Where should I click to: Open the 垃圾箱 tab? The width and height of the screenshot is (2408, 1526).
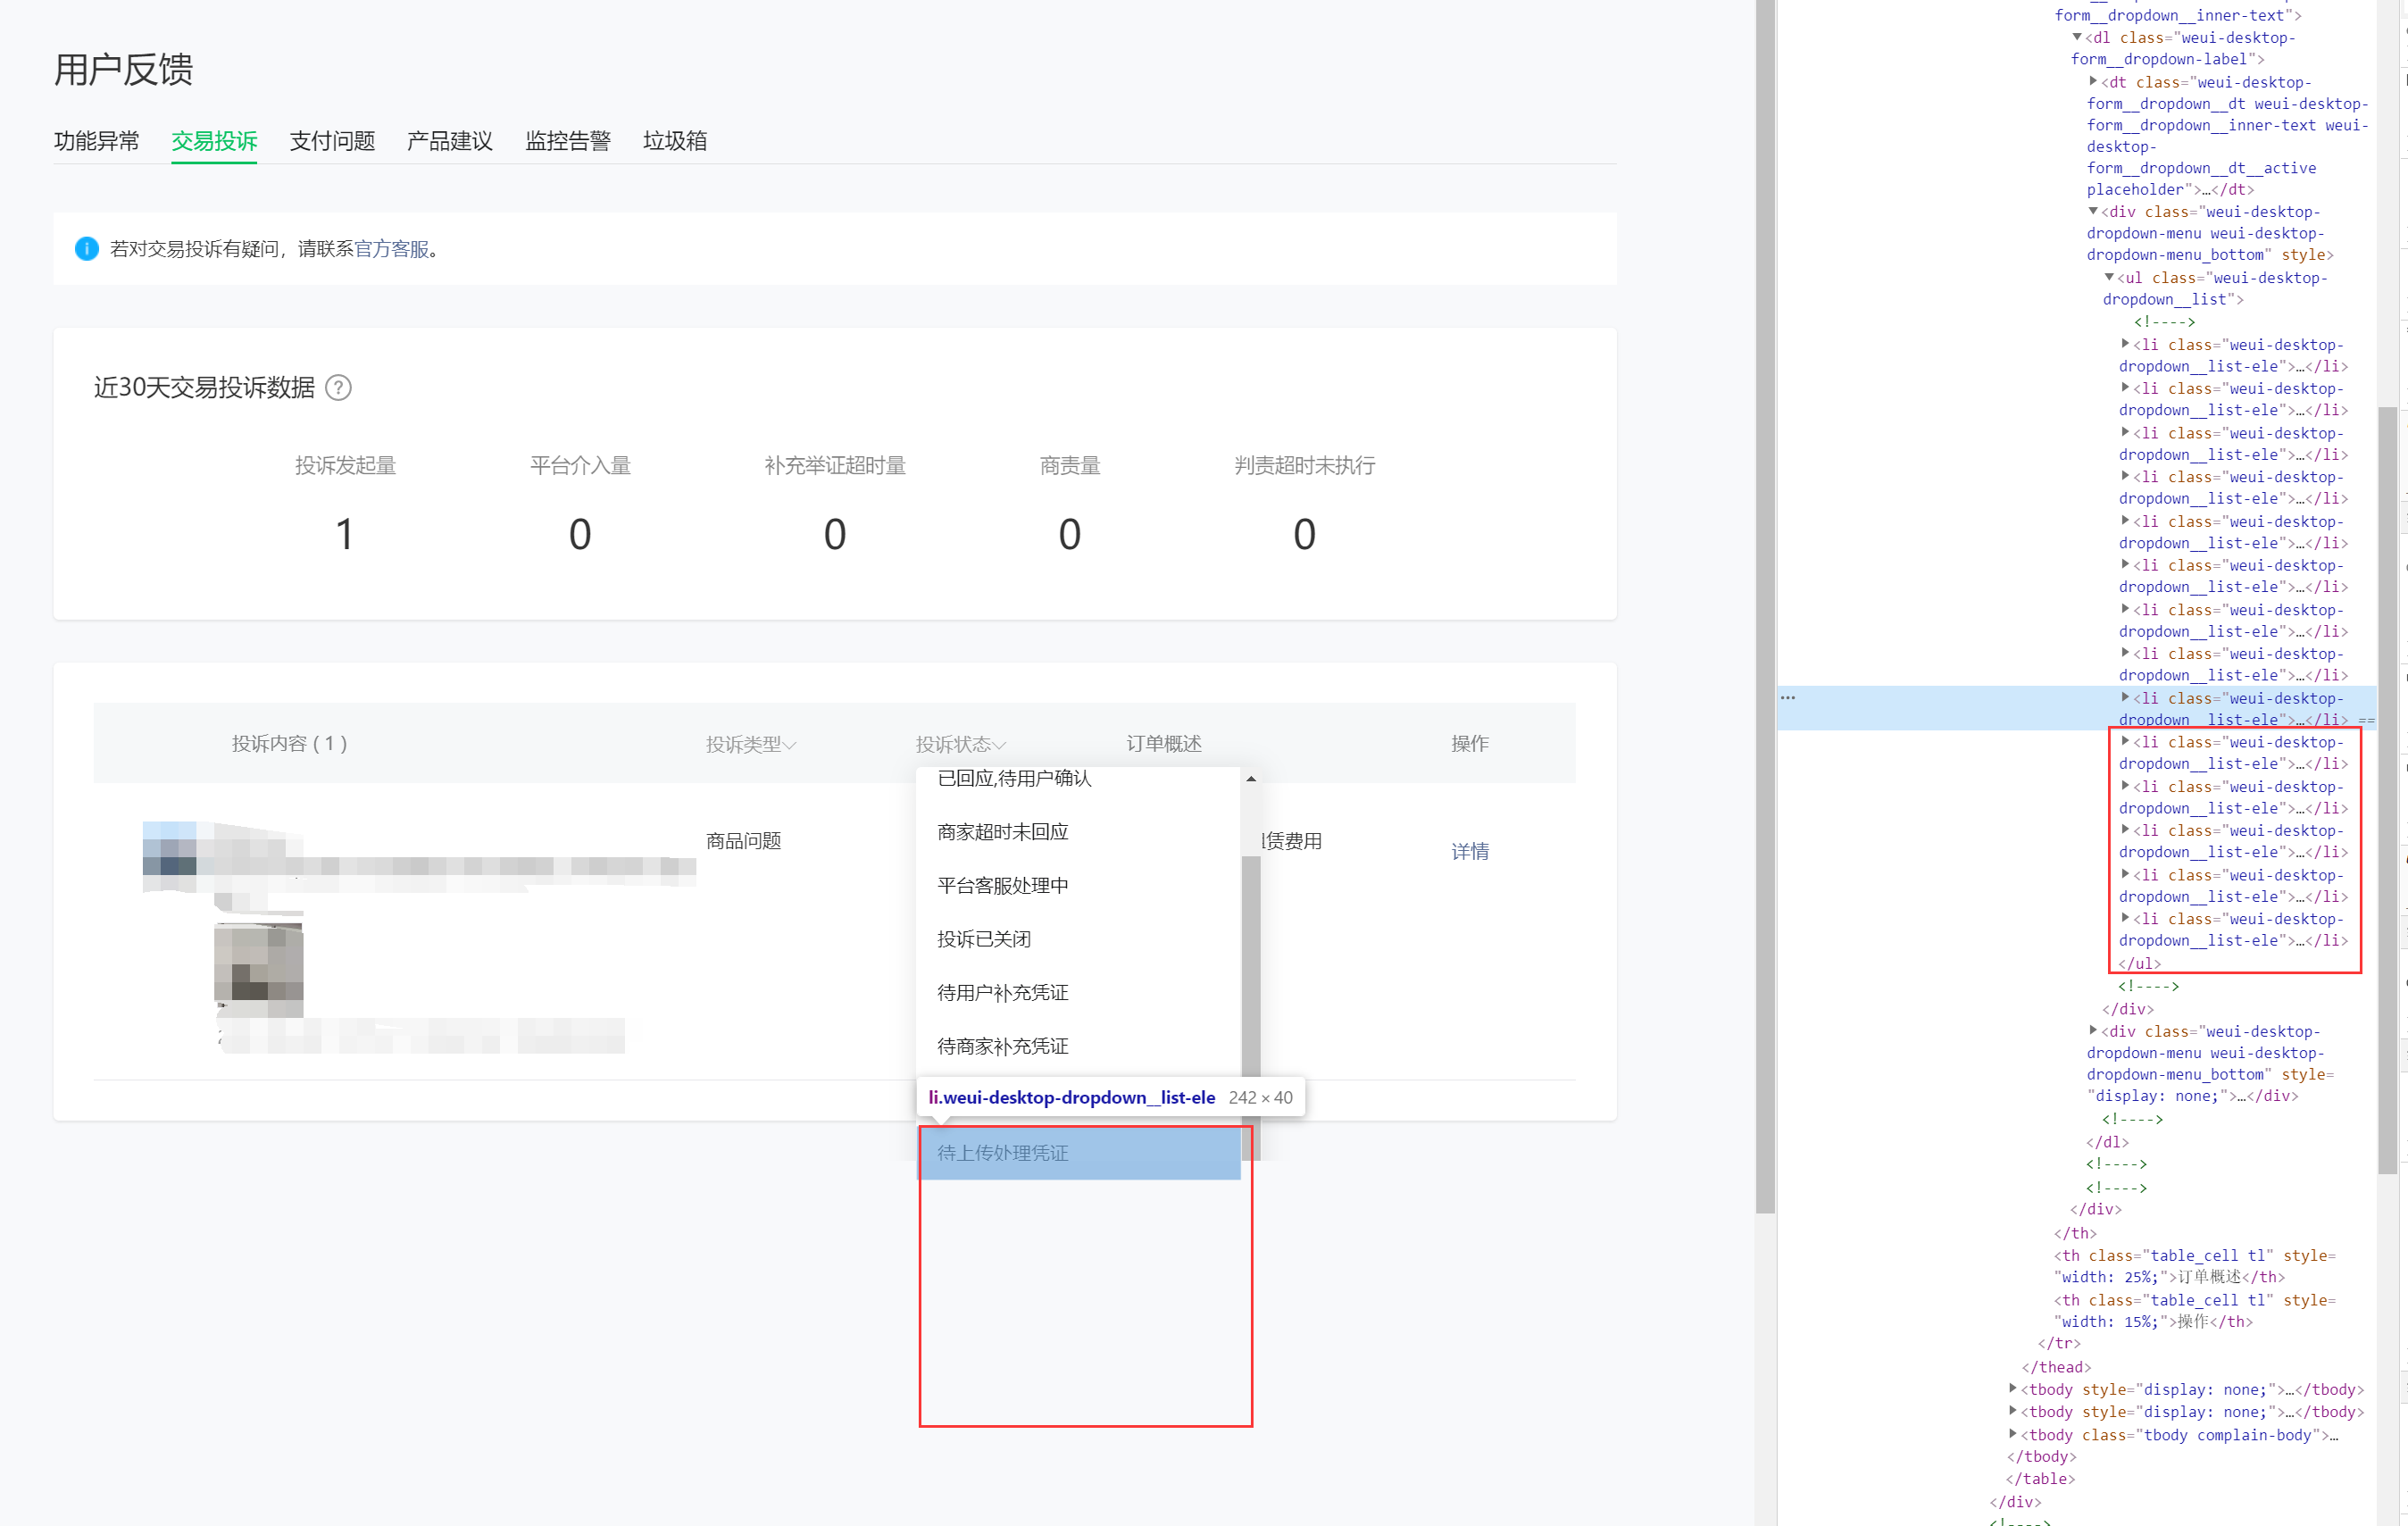click(x=674, y=141)
